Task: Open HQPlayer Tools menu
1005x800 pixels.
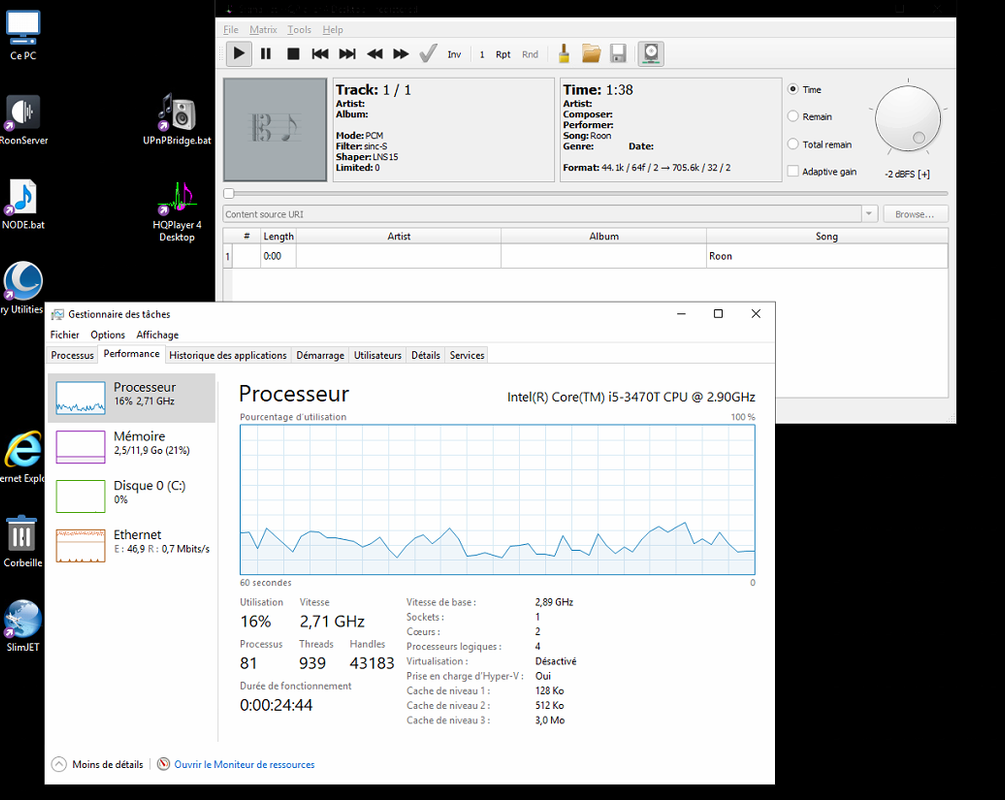Action: click(x=299, y=29)
